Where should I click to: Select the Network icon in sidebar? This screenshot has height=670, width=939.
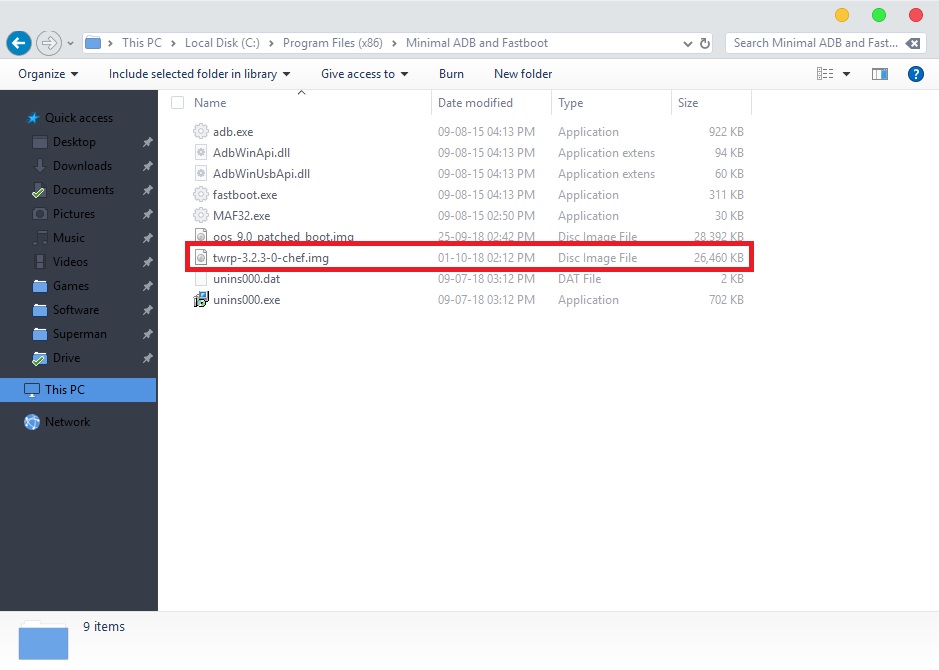(32, 422)
